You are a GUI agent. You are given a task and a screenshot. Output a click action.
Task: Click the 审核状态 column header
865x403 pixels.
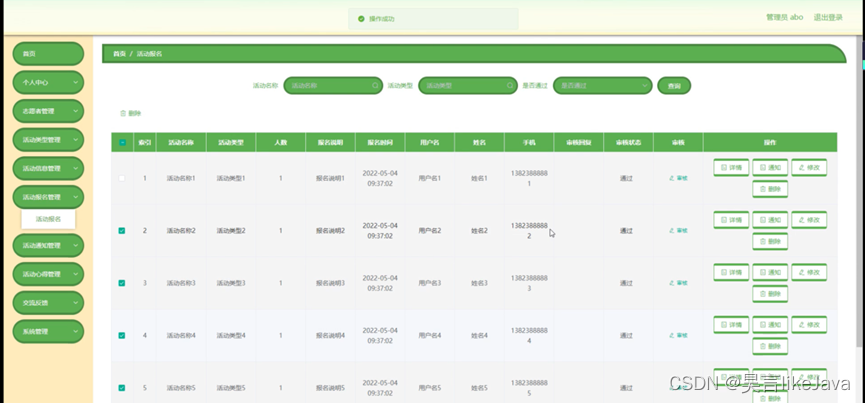(628, 142)
